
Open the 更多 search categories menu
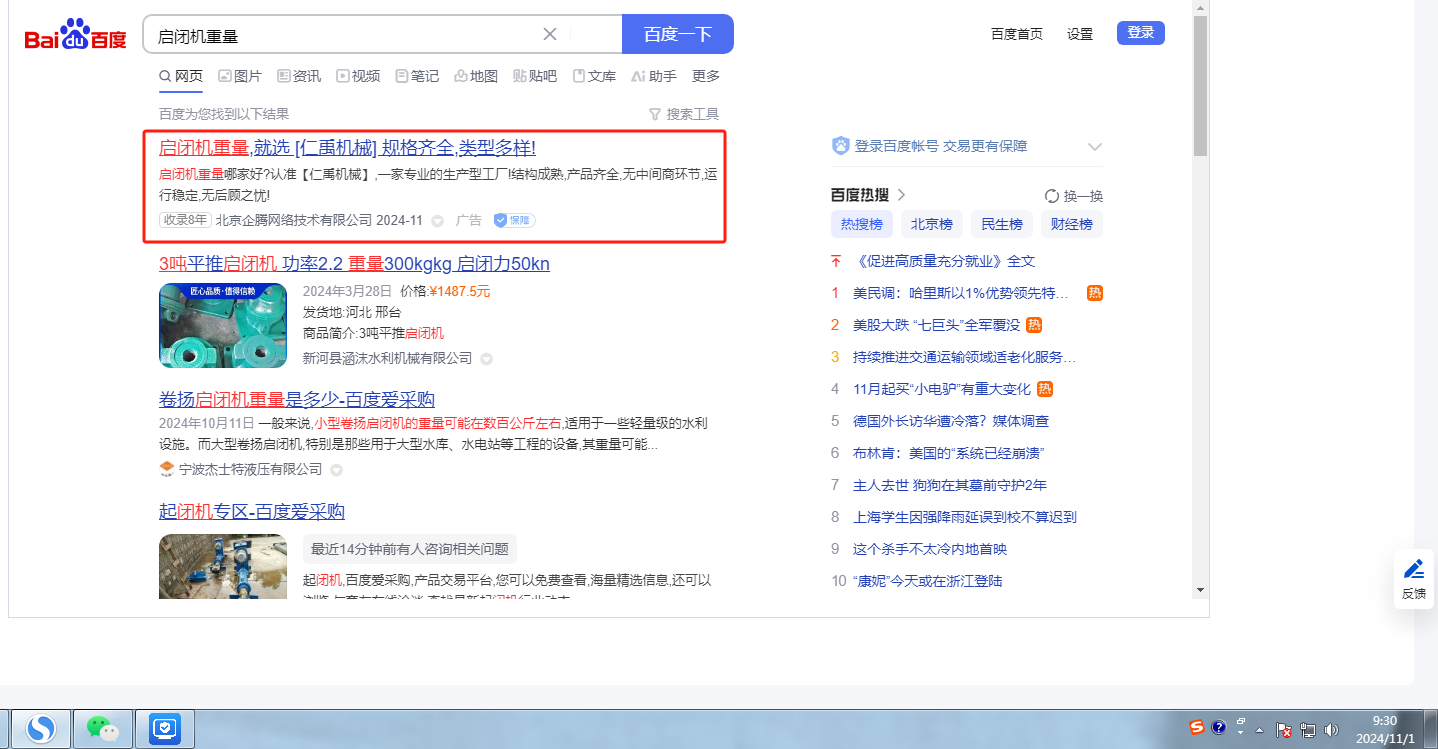[x=706, y=76]
